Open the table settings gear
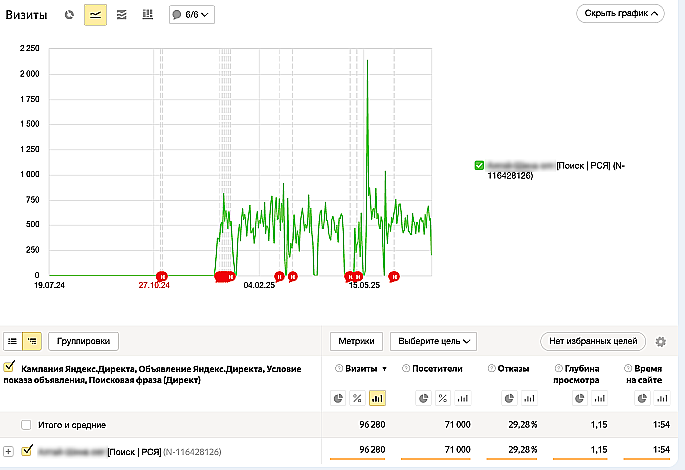Screen dimensions: 685x470 661,341
